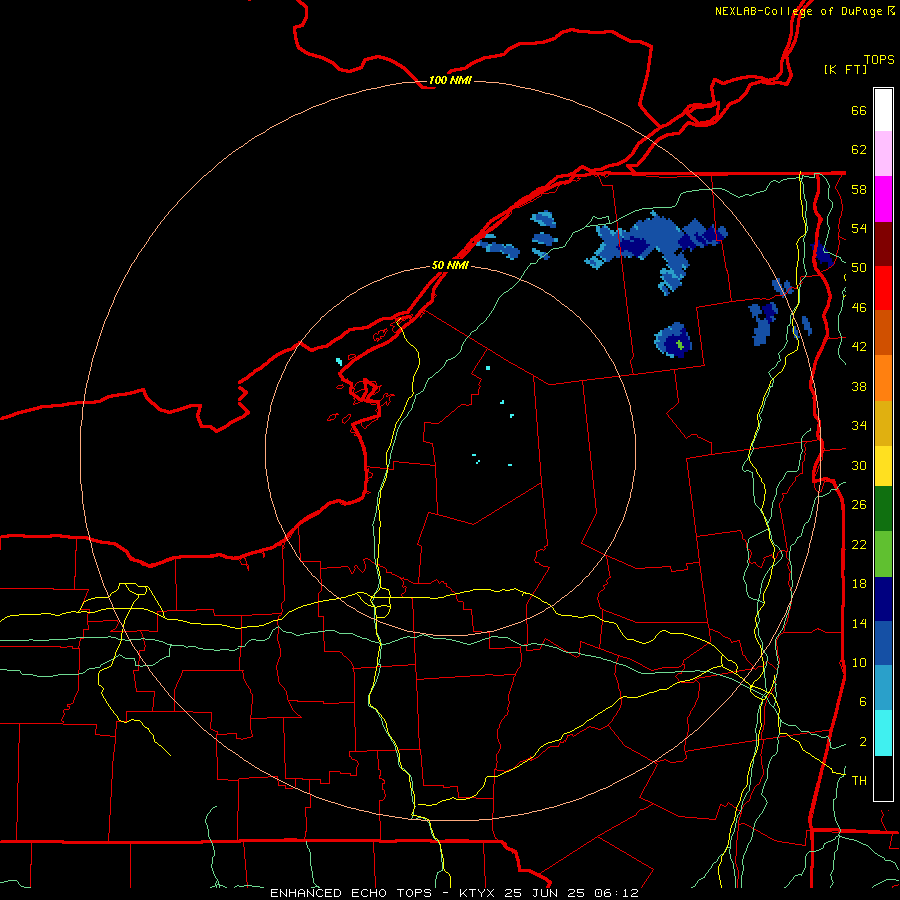Viewport: 900px width, 900px height.
Task: Select the bright red legend color band
Action: pos(883,288)
